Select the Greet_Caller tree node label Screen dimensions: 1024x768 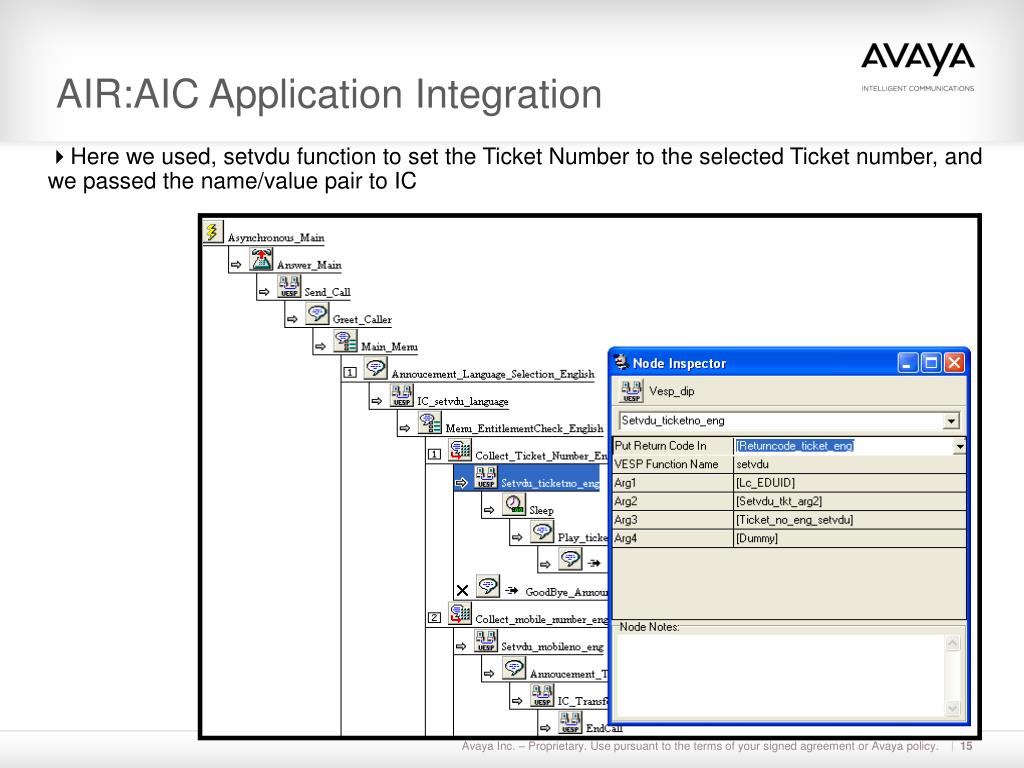coord(362,320)
